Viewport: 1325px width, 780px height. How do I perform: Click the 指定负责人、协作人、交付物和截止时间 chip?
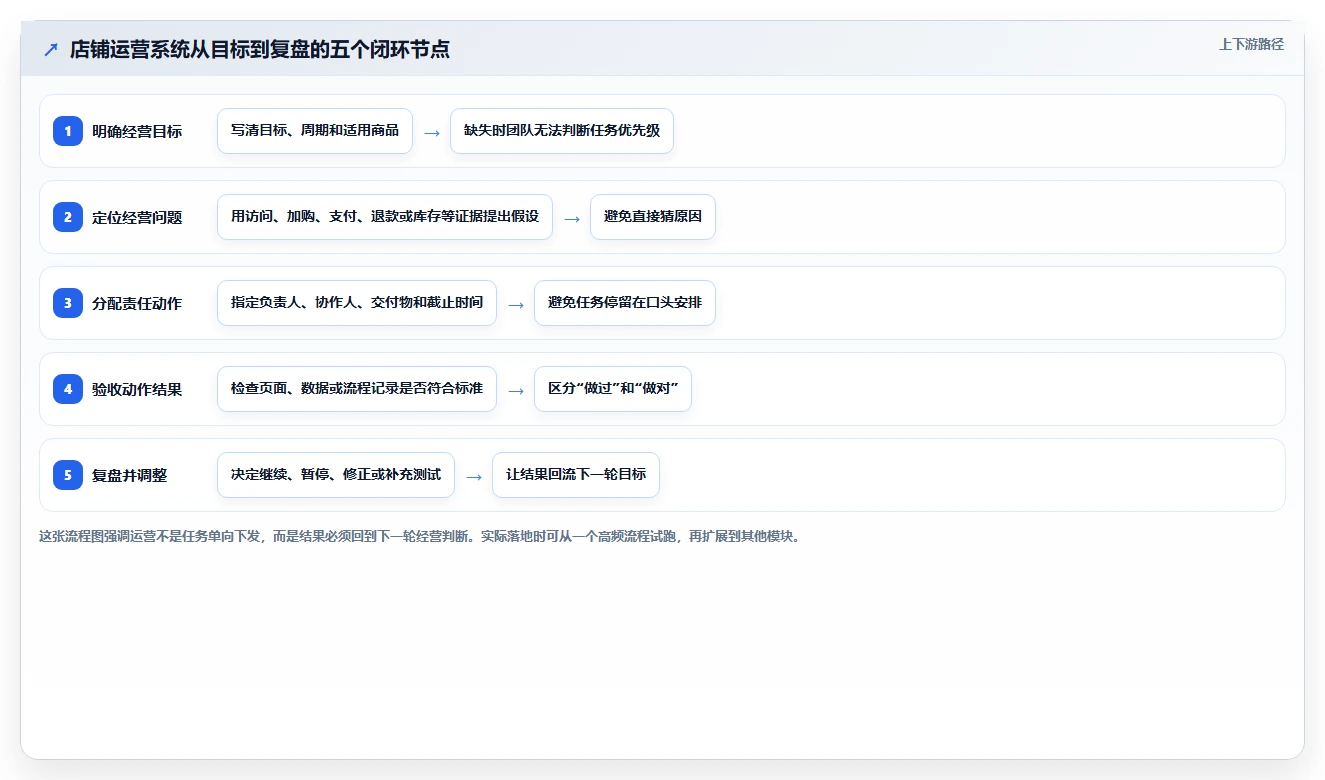(x=357, y=303)
